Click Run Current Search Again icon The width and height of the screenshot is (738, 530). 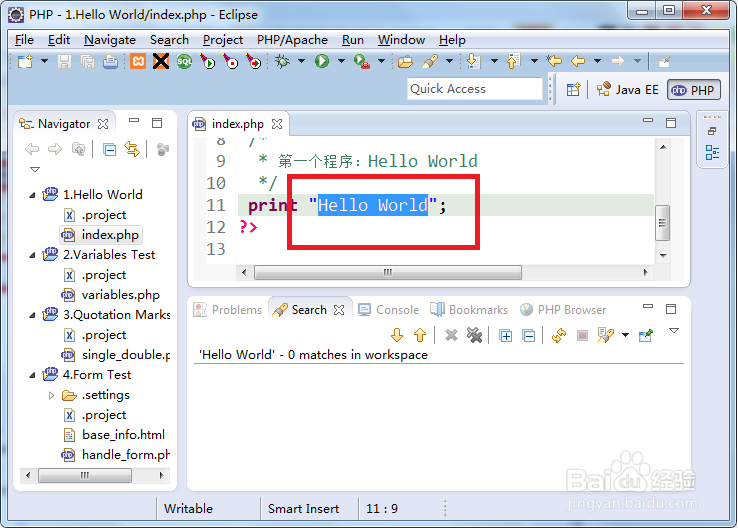pos(559,335)
